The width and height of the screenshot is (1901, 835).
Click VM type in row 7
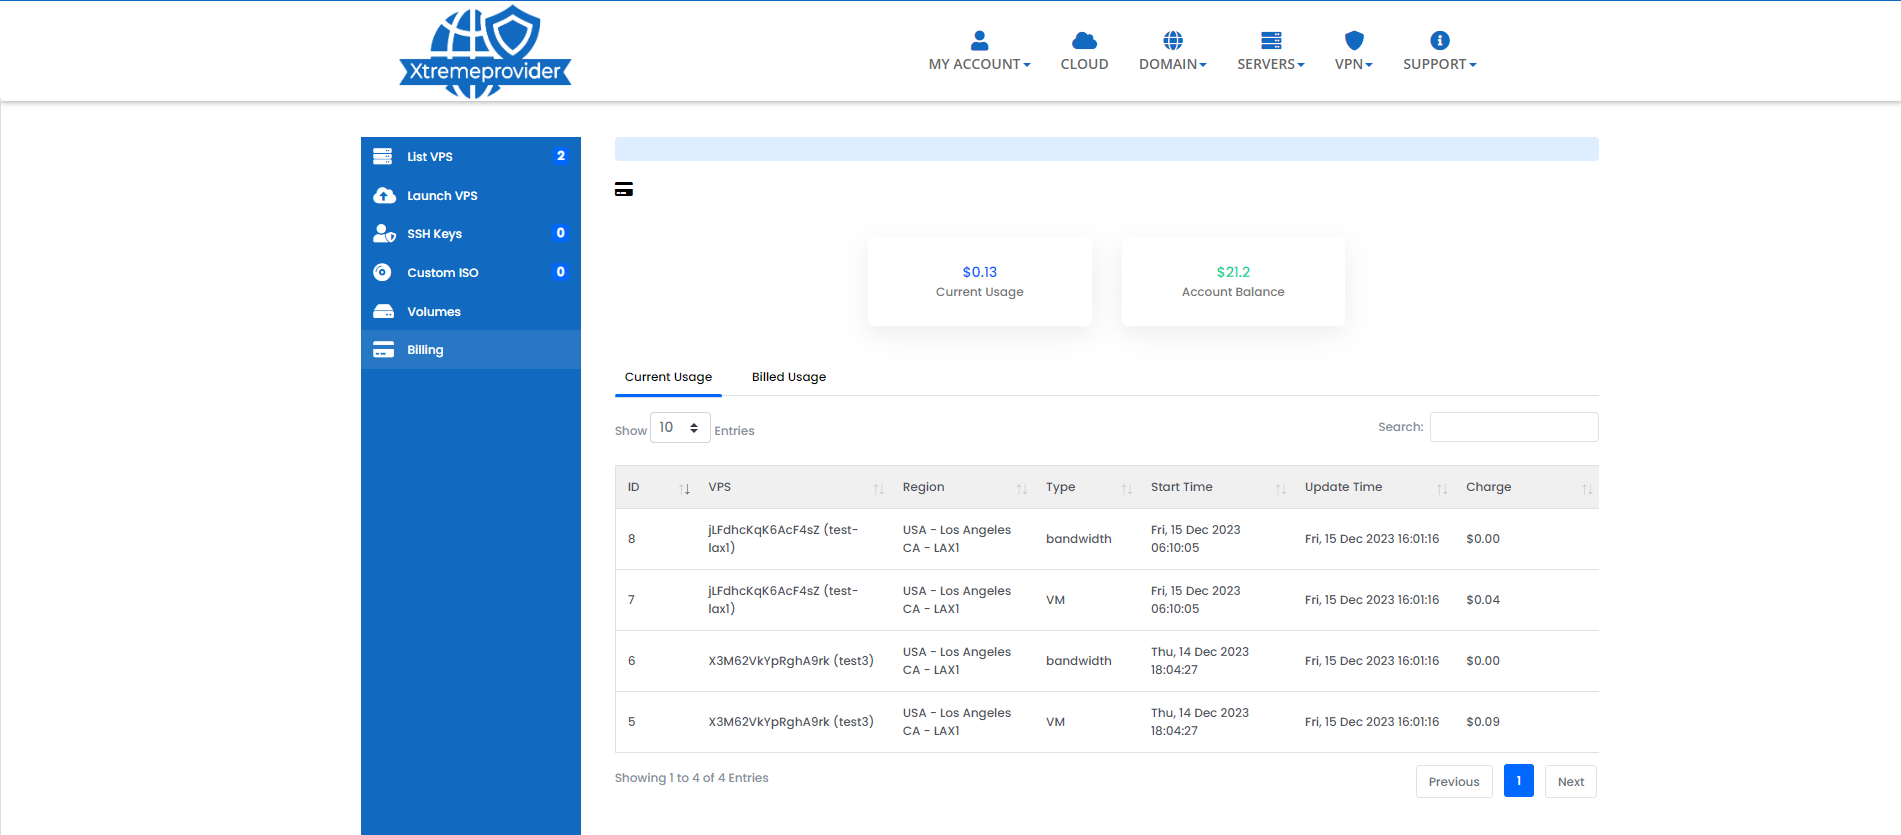click(x=1055, y=600)
